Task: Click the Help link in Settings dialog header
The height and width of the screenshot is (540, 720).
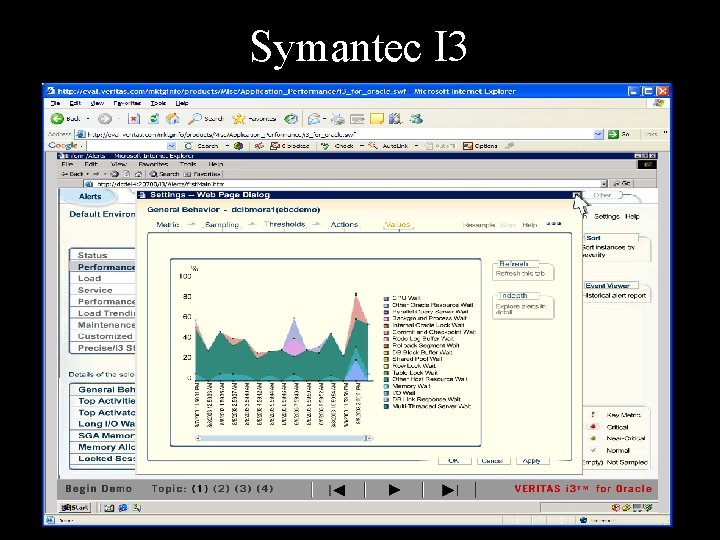Action: (x=529, y=225)
